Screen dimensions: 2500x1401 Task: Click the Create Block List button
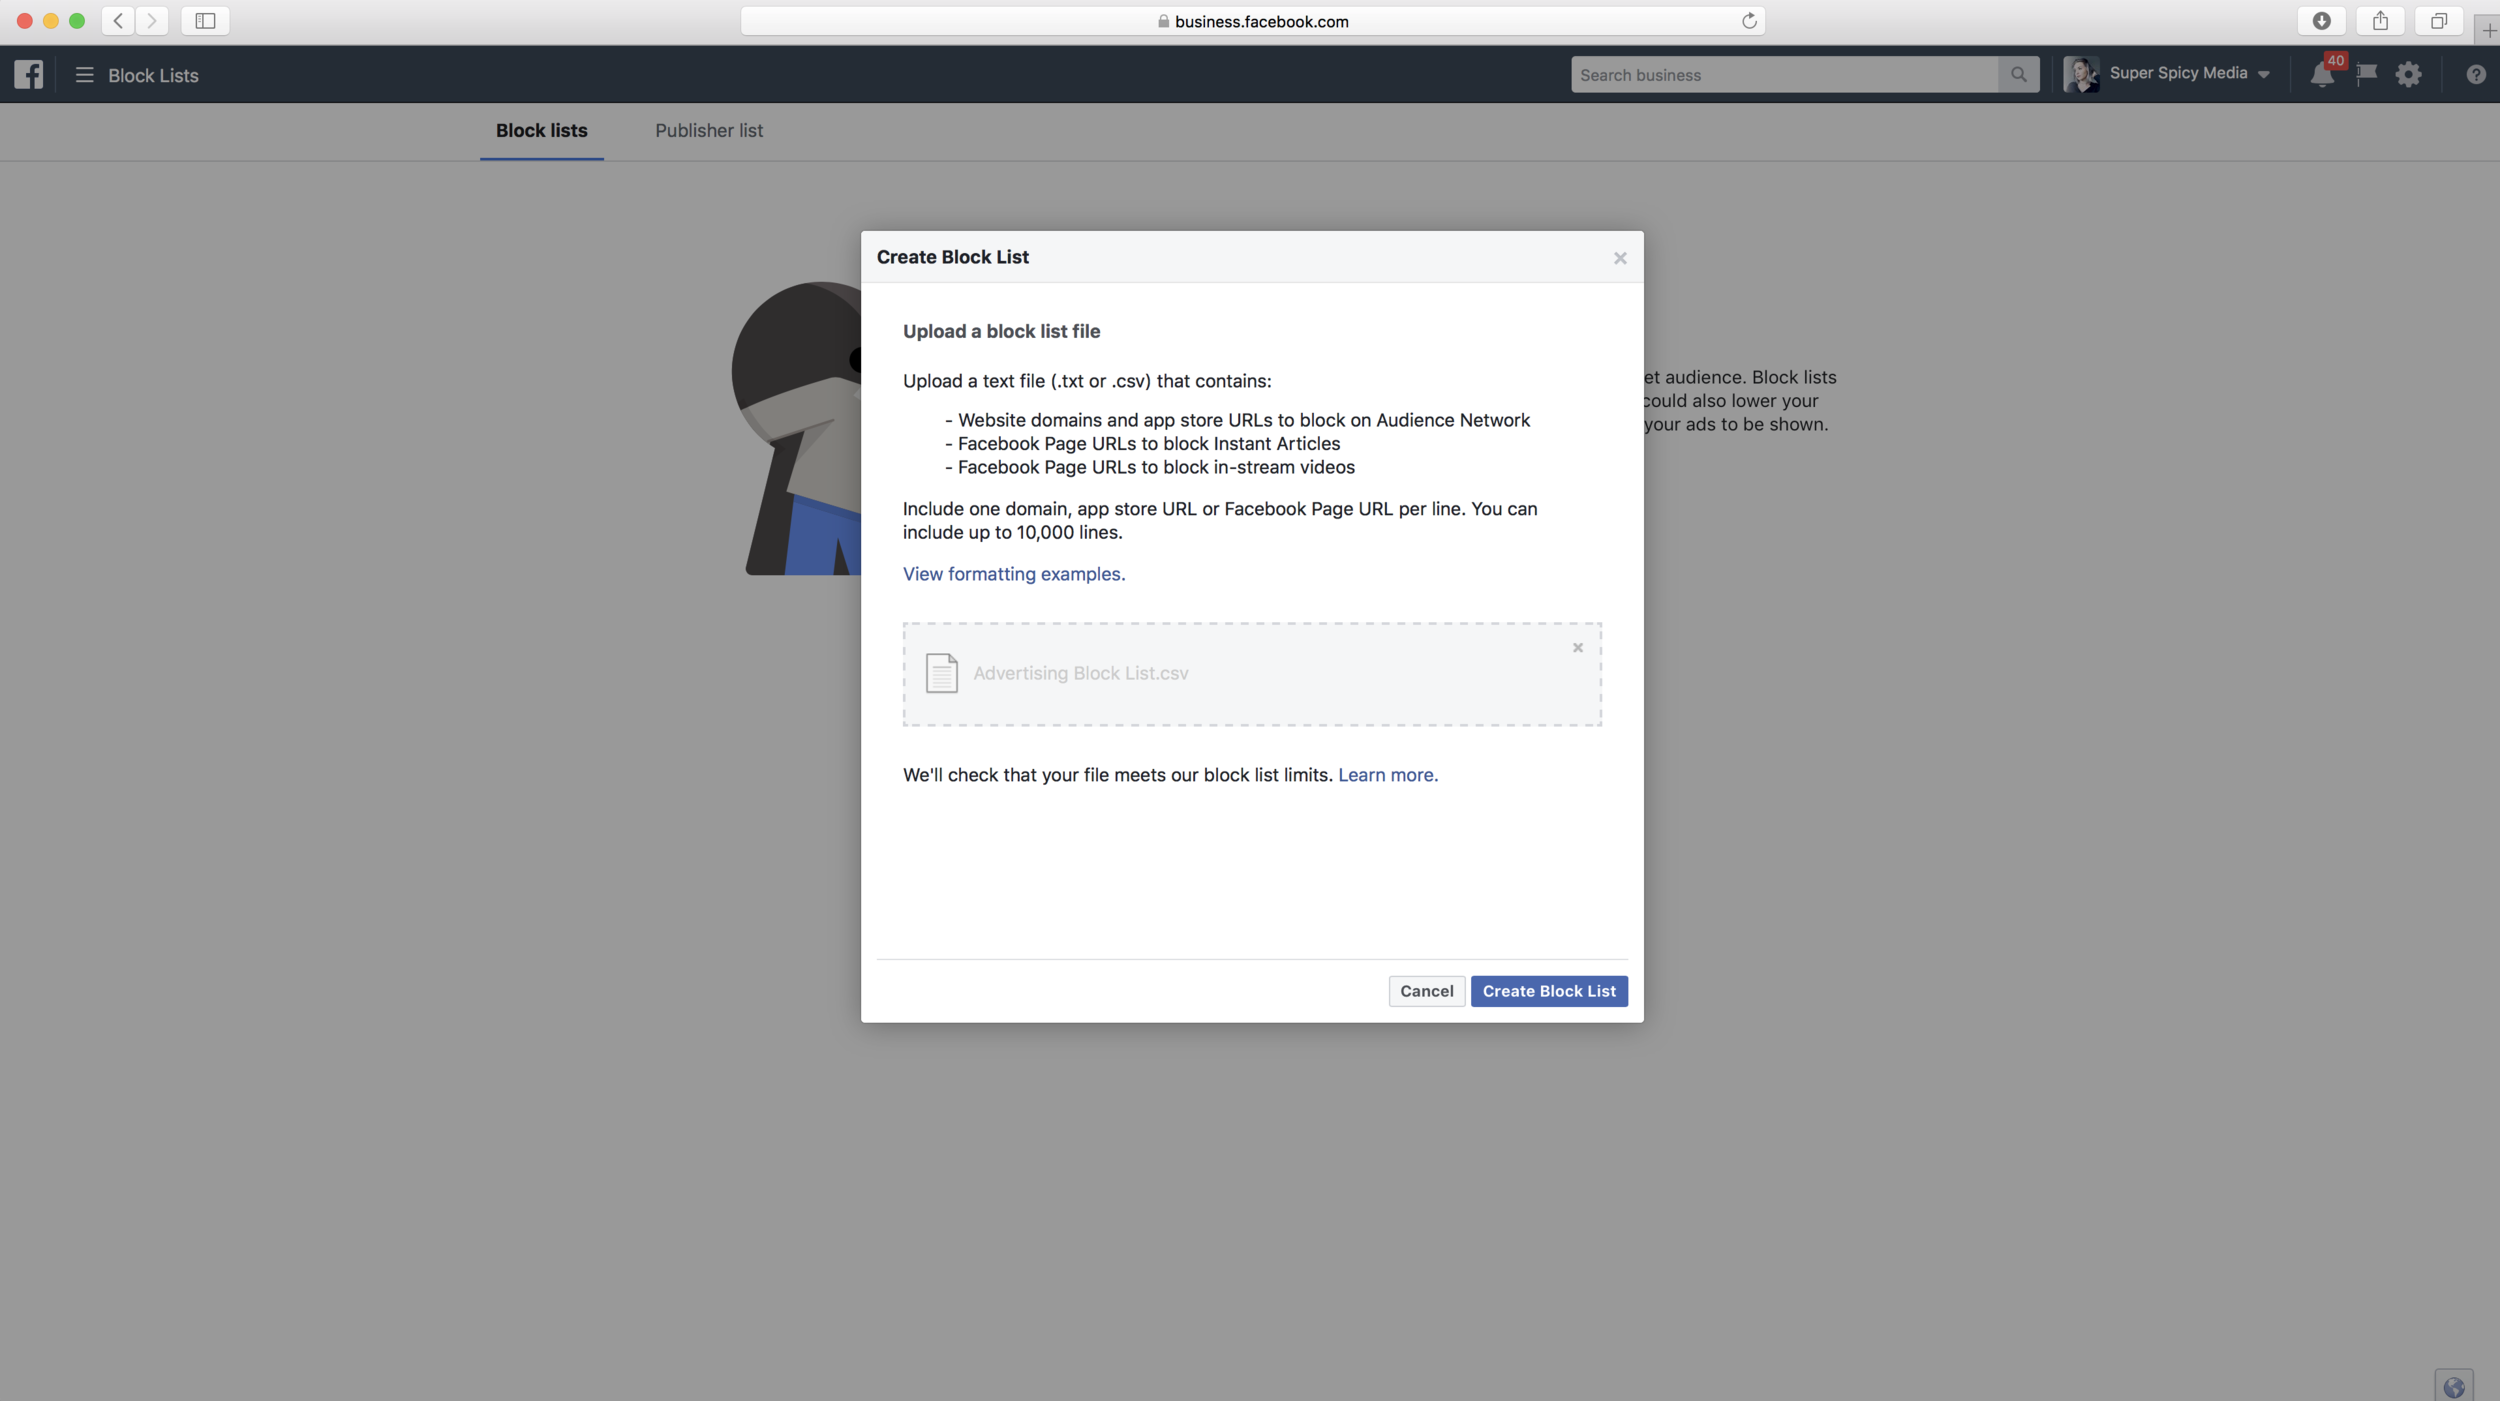(1549, 991)
